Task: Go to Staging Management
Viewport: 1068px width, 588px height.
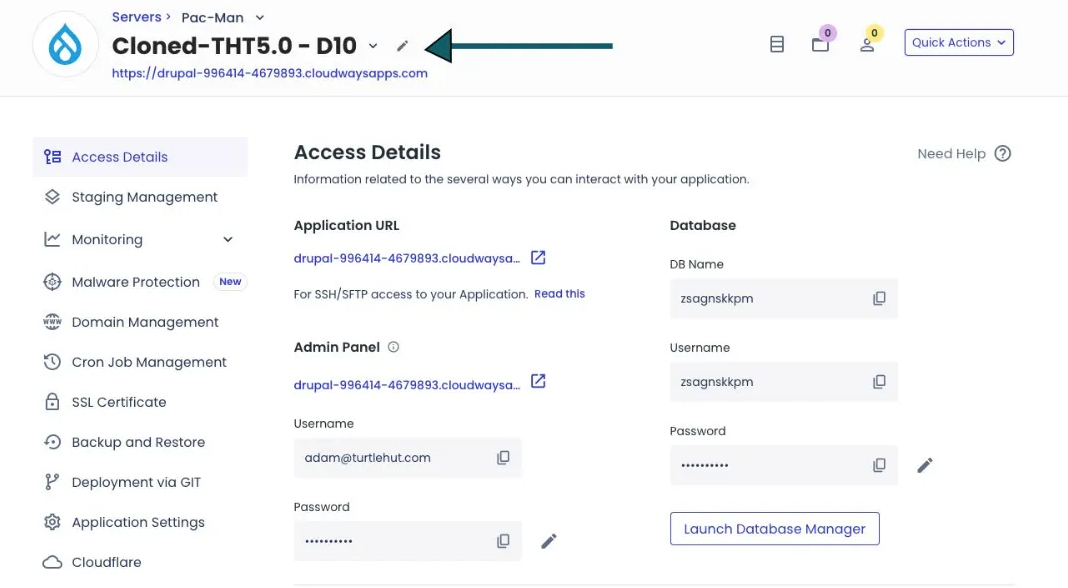Action: (144, 197)
